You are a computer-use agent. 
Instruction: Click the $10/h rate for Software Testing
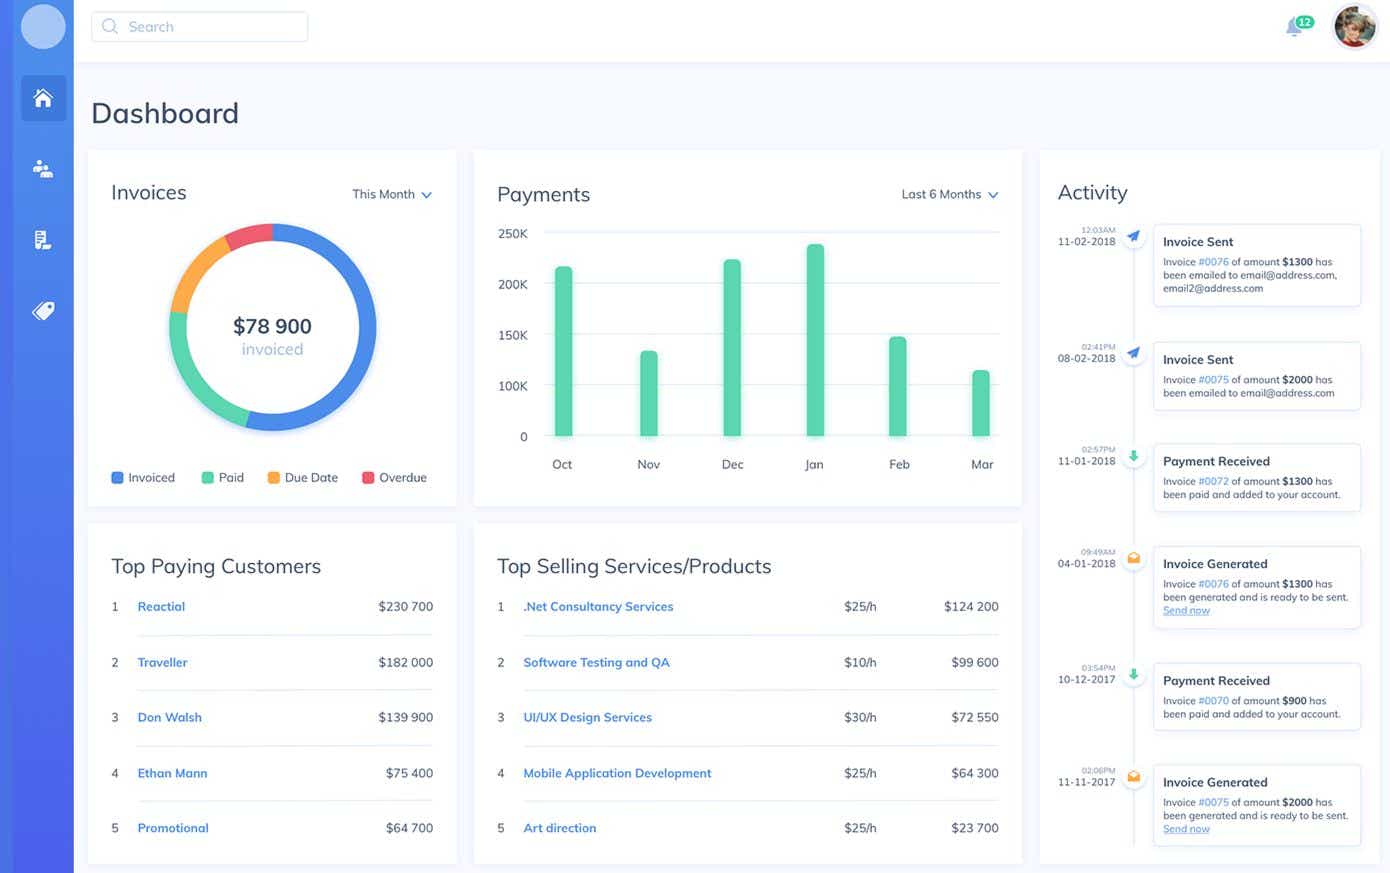860,662
